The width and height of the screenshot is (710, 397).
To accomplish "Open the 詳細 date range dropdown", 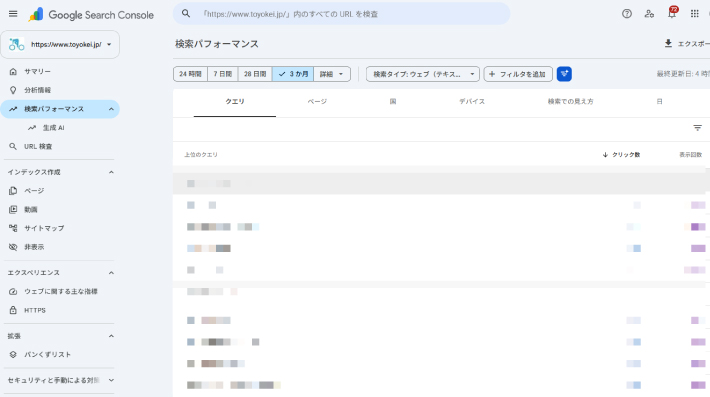I will point(332,74).
